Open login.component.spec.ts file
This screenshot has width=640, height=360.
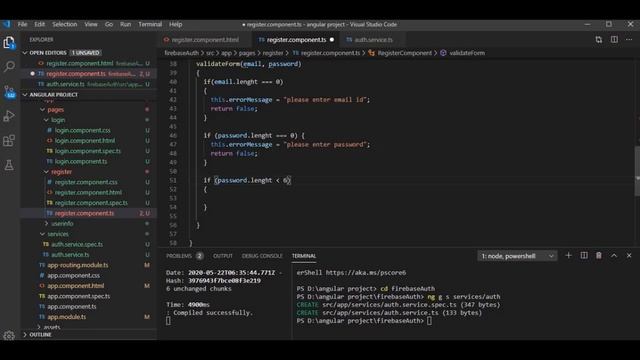click(89, 151)
